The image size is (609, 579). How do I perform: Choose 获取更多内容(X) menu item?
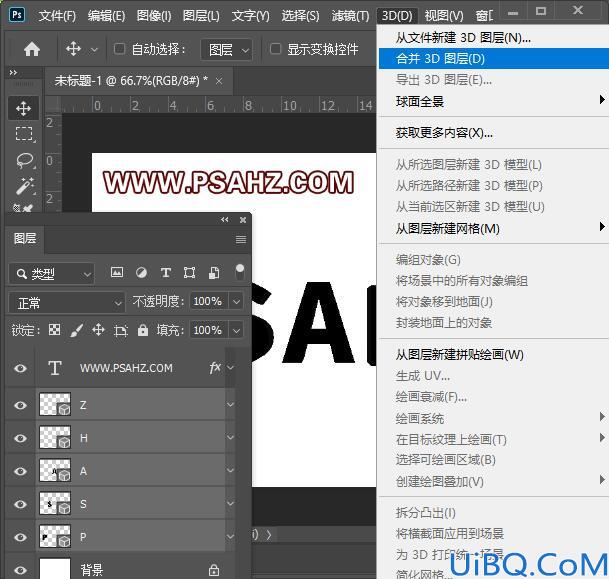click(494, 133)
